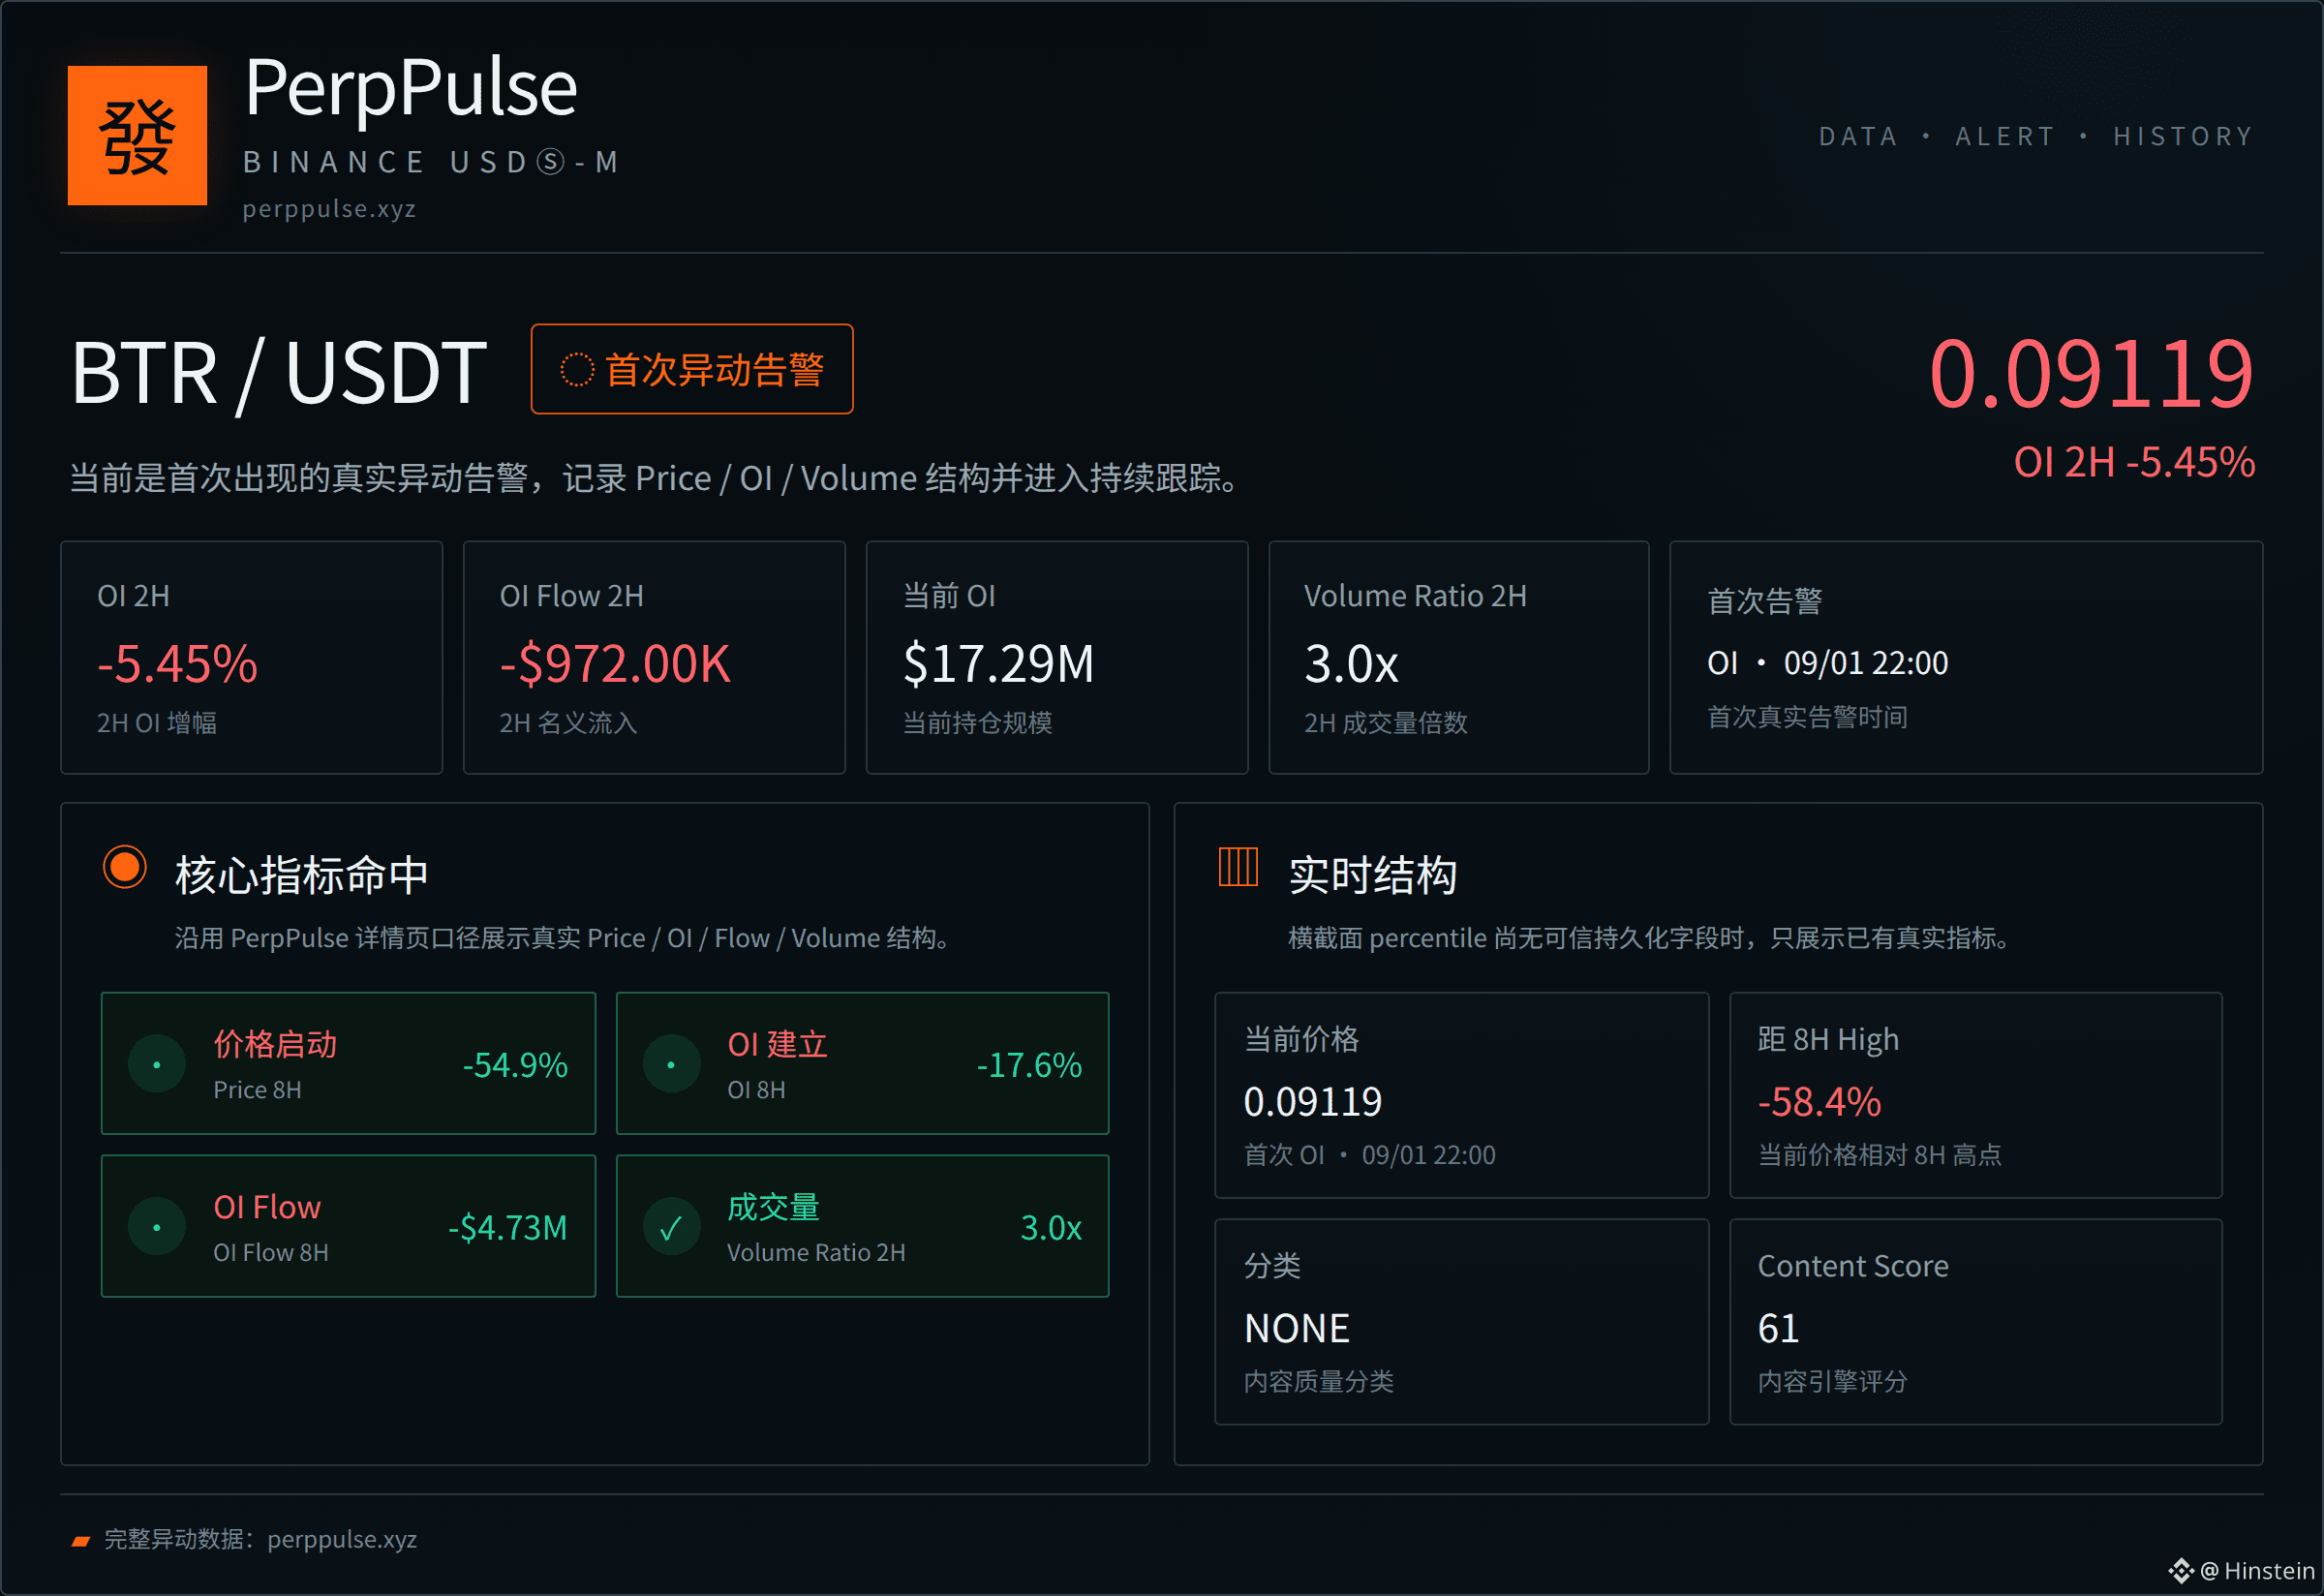This screenshot has width=2324, height=1596.
Task: Click the green dot icon in 价格启动 card
Action: [157, 1064]
